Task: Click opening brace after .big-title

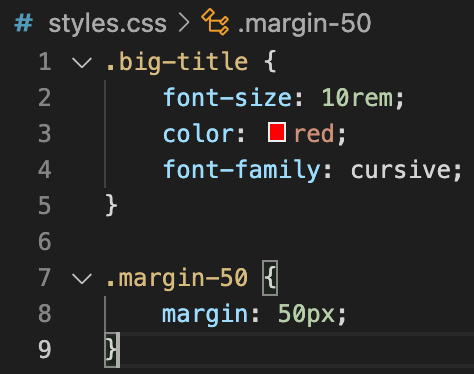Action: click(270, 61)
